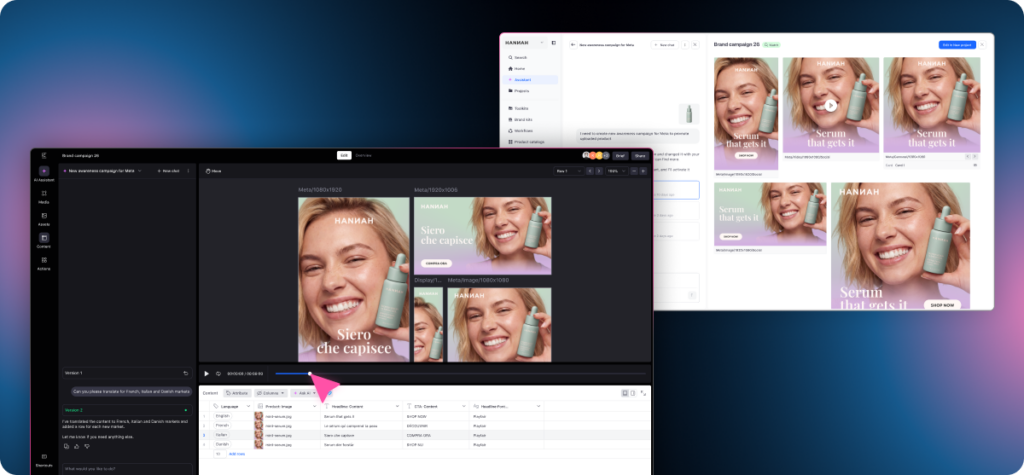Start a New chat in the editor chat panel
Screen dimensions: 1024x475
168,171
